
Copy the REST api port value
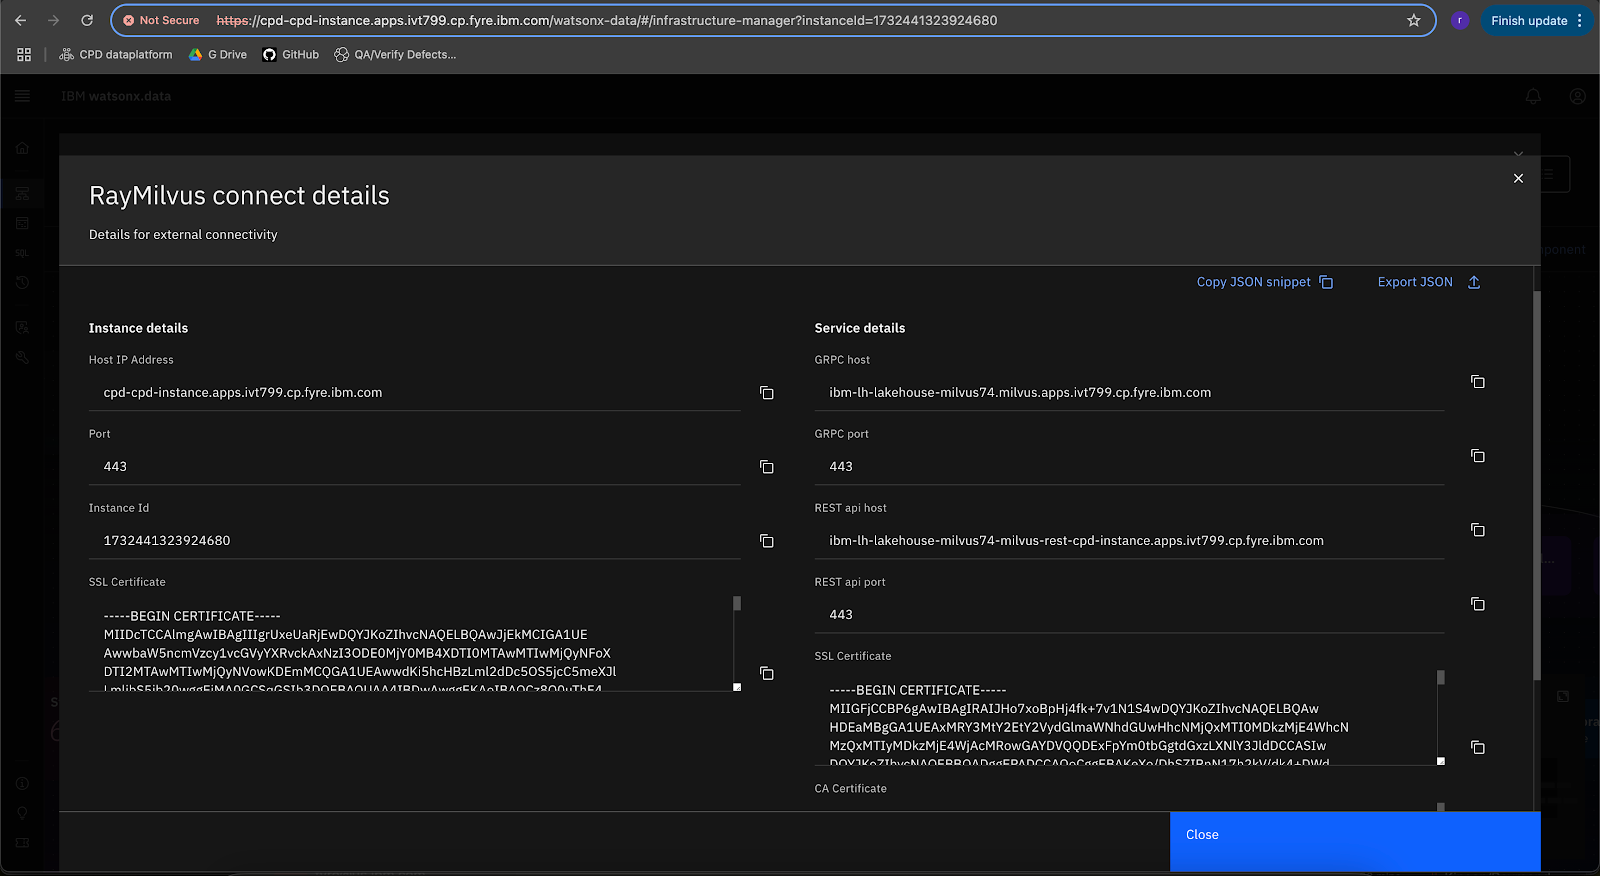[x=1478, y=604]
